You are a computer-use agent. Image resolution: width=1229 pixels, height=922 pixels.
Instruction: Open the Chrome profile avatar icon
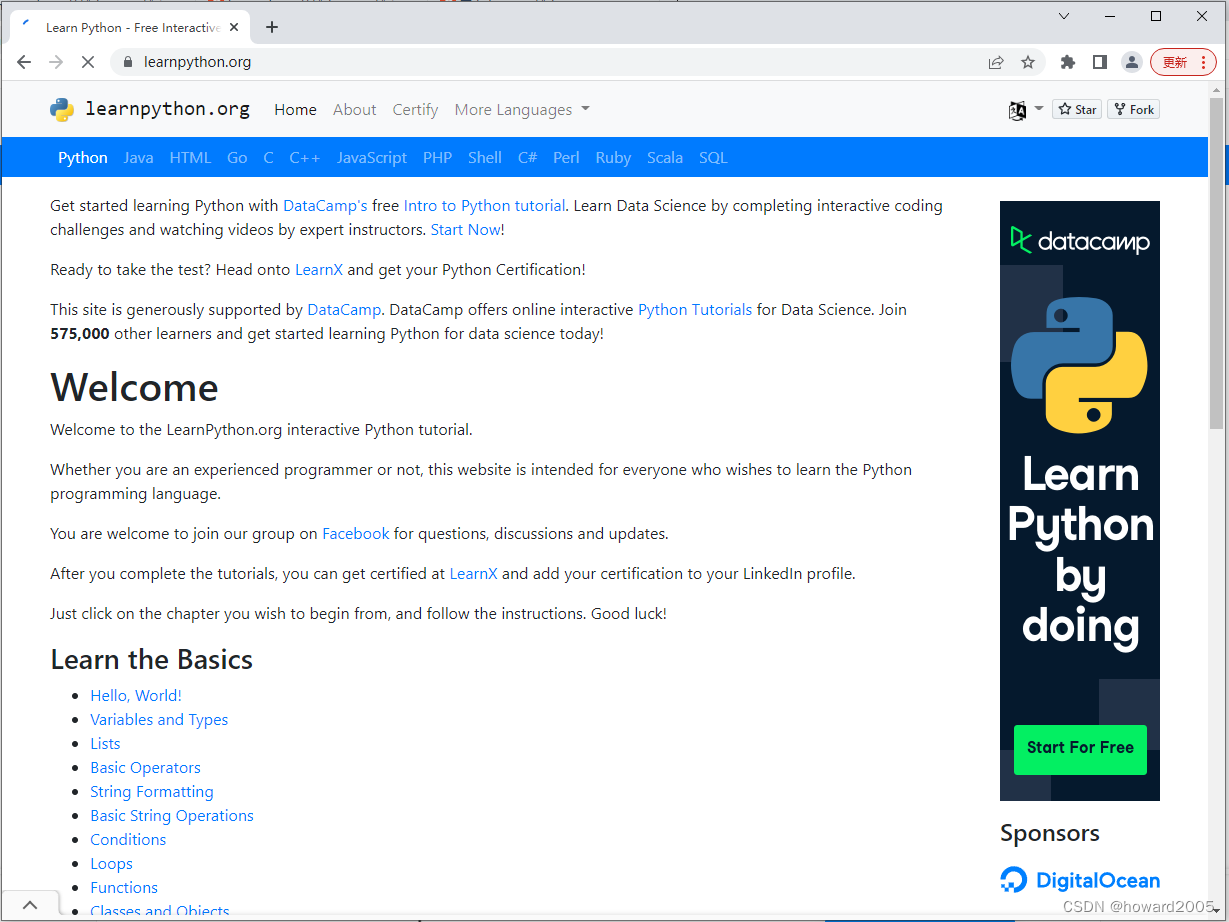point(1132,62)
